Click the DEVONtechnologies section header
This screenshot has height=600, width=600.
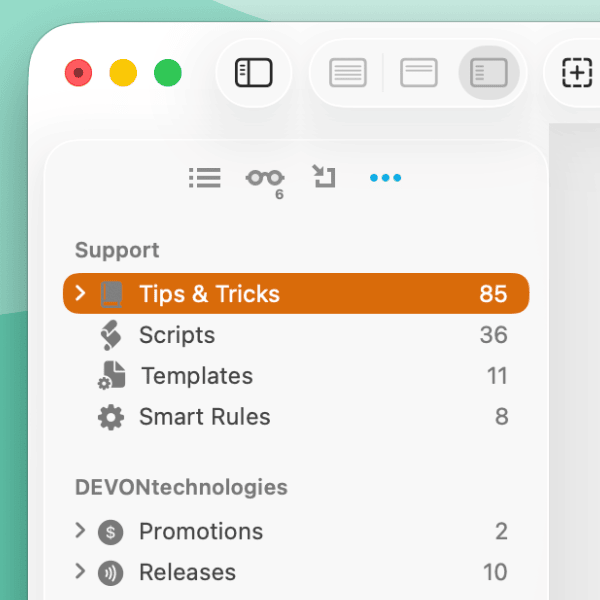pyautogui.click(x=181, y=487)
